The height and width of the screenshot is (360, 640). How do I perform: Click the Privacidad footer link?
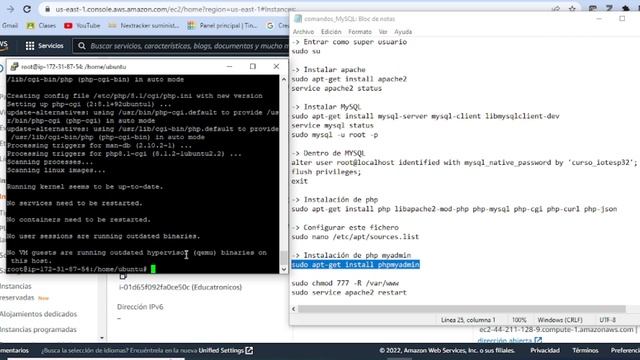pos(545,350)
